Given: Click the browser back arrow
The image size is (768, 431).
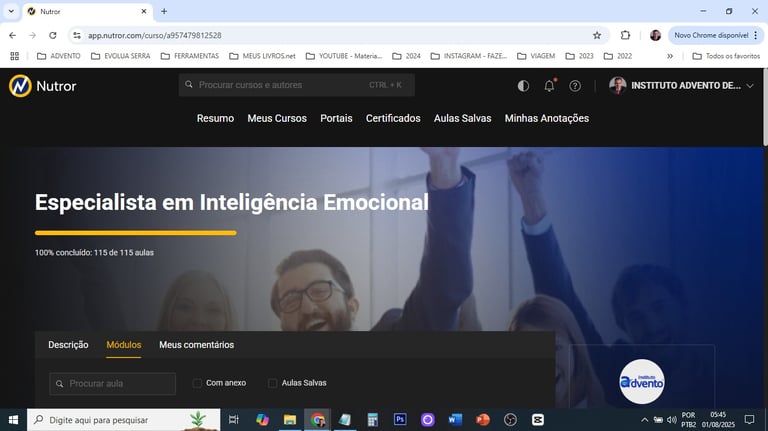Looking at the screenshot, I should click(x=13, y=35).
